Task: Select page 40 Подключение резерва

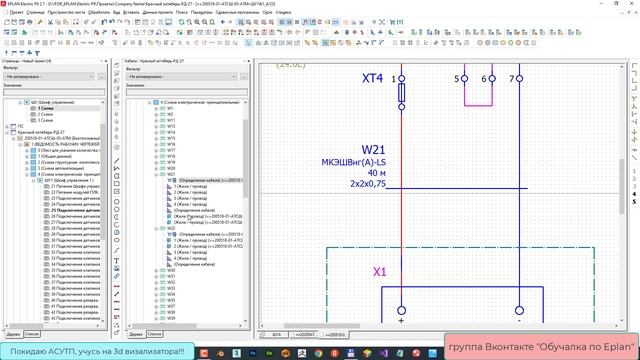Action: 75,300
